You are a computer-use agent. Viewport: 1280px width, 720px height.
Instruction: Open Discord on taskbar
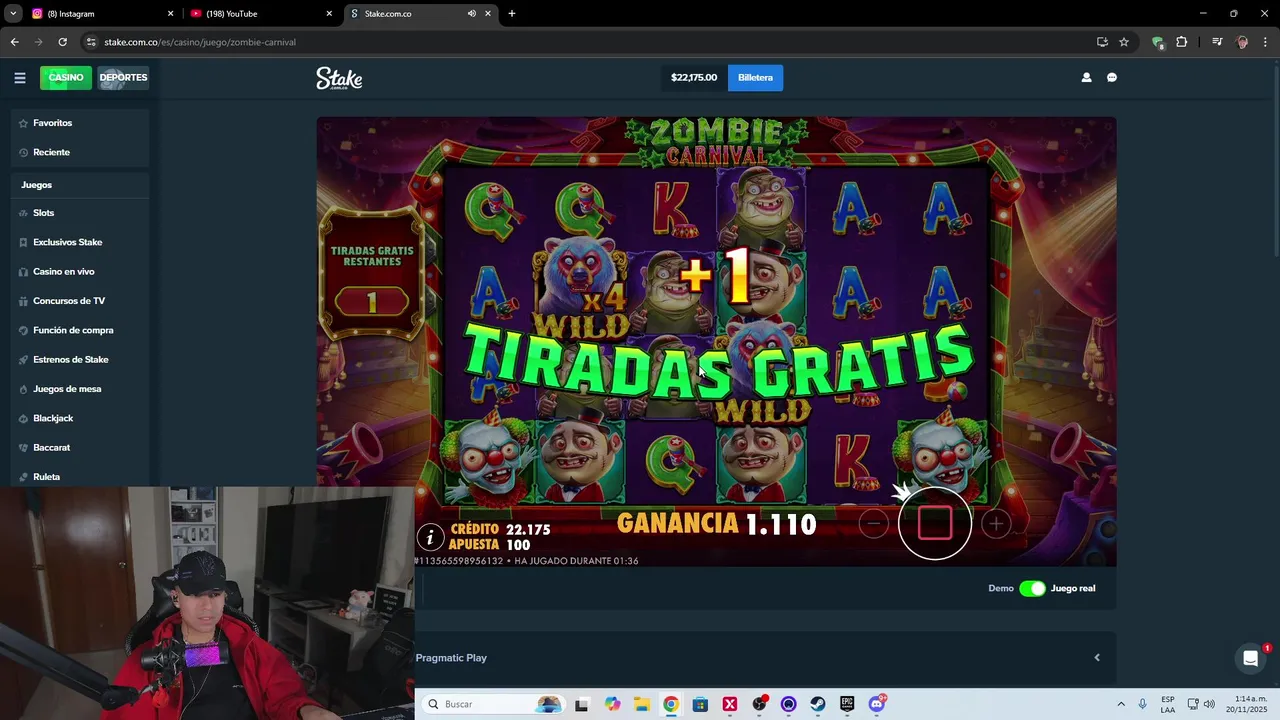click(877, 704)
